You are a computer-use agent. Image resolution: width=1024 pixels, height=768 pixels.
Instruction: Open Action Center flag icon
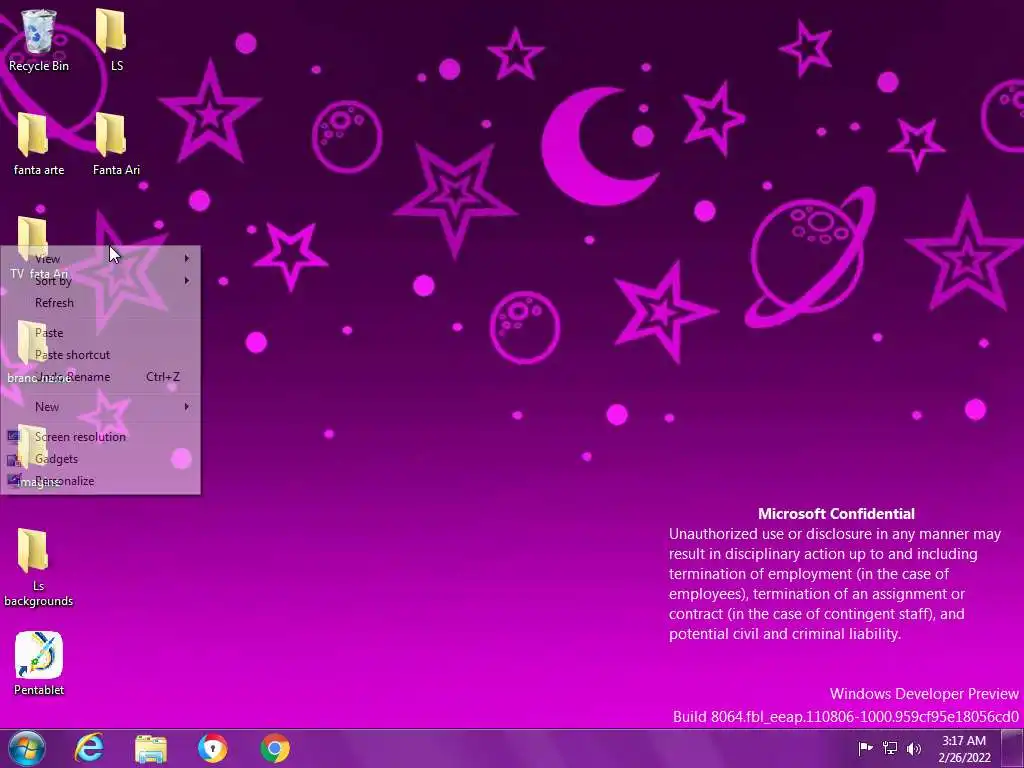click(865, 748)
